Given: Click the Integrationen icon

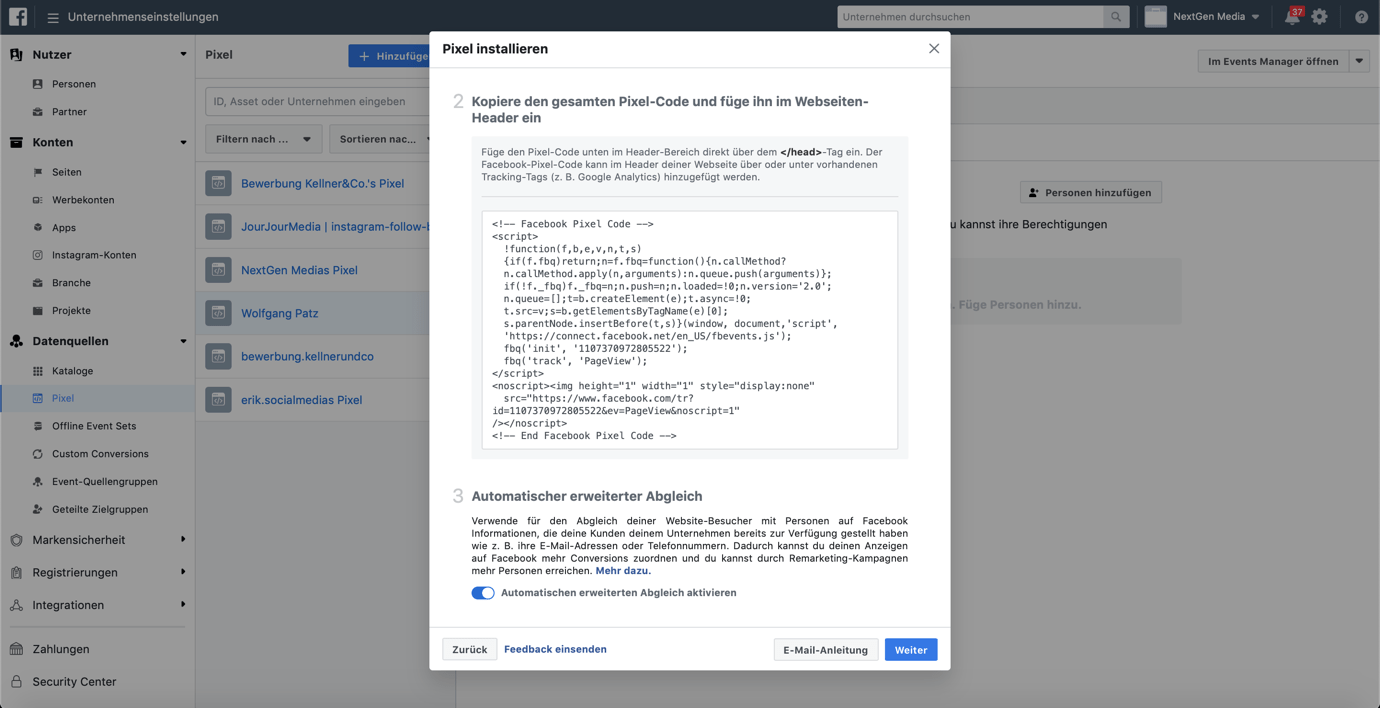Looking at the screenshot, I should click(x=16, y=606).
